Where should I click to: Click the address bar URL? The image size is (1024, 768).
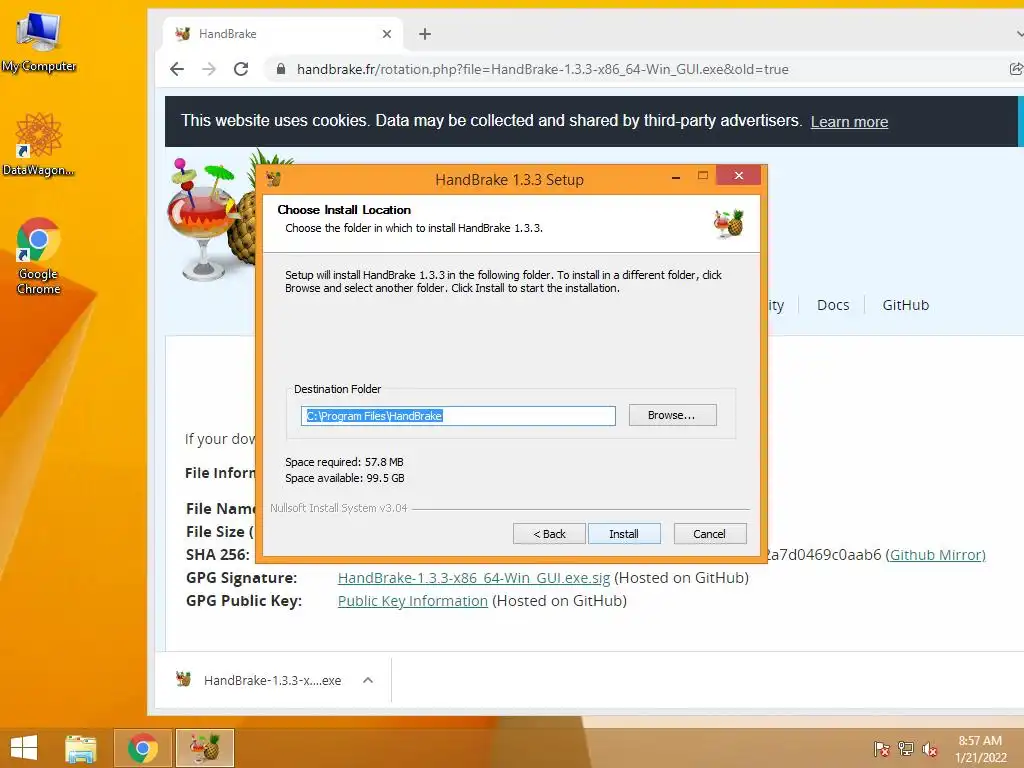tap(542, 69)
